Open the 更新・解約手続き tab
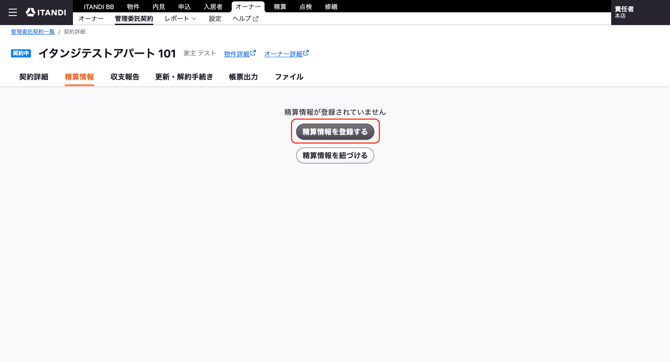This screenshot has height=362, width=670. click(184, 77)
